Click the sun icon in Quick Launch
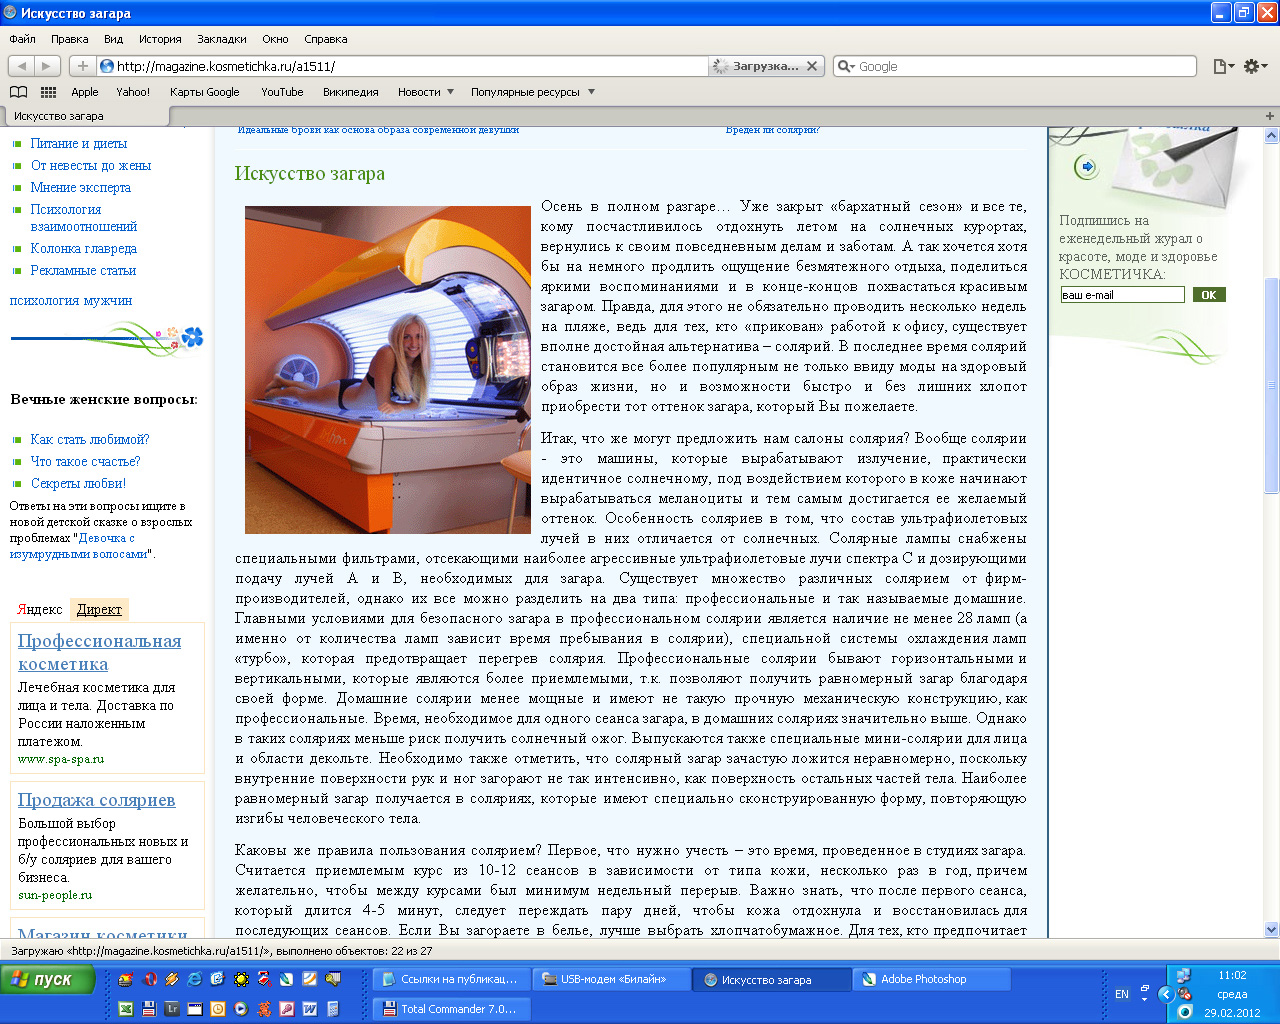 click(x=241, y=979)
